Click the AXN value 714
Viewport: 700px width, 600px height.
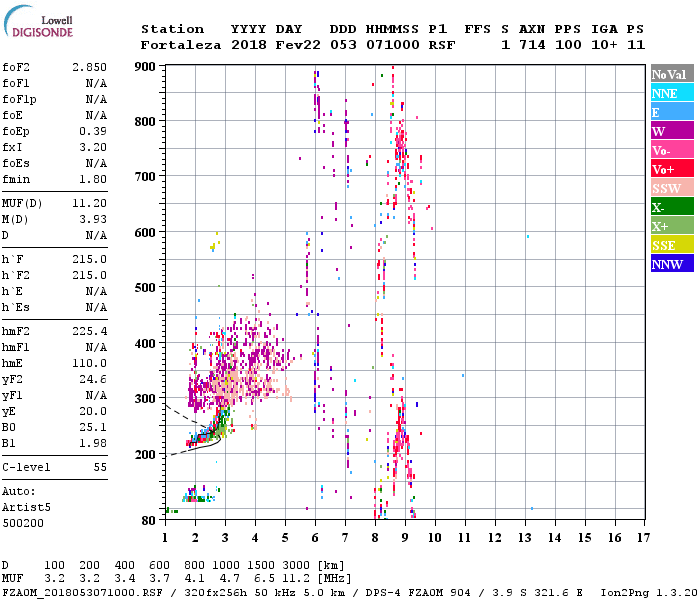point(532,45)
